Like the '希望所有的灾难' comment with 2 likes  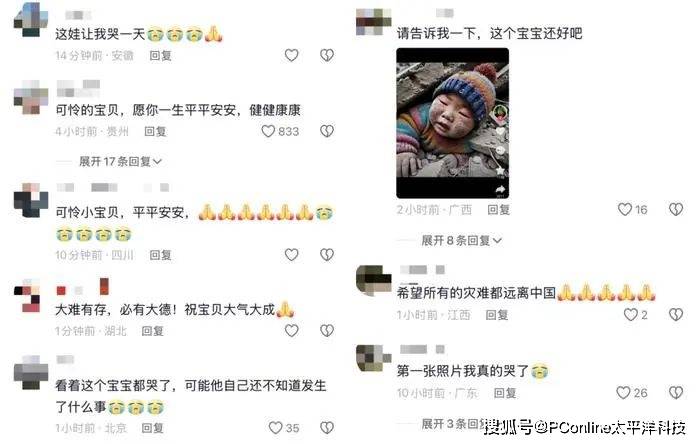click(x=630, y=315)
